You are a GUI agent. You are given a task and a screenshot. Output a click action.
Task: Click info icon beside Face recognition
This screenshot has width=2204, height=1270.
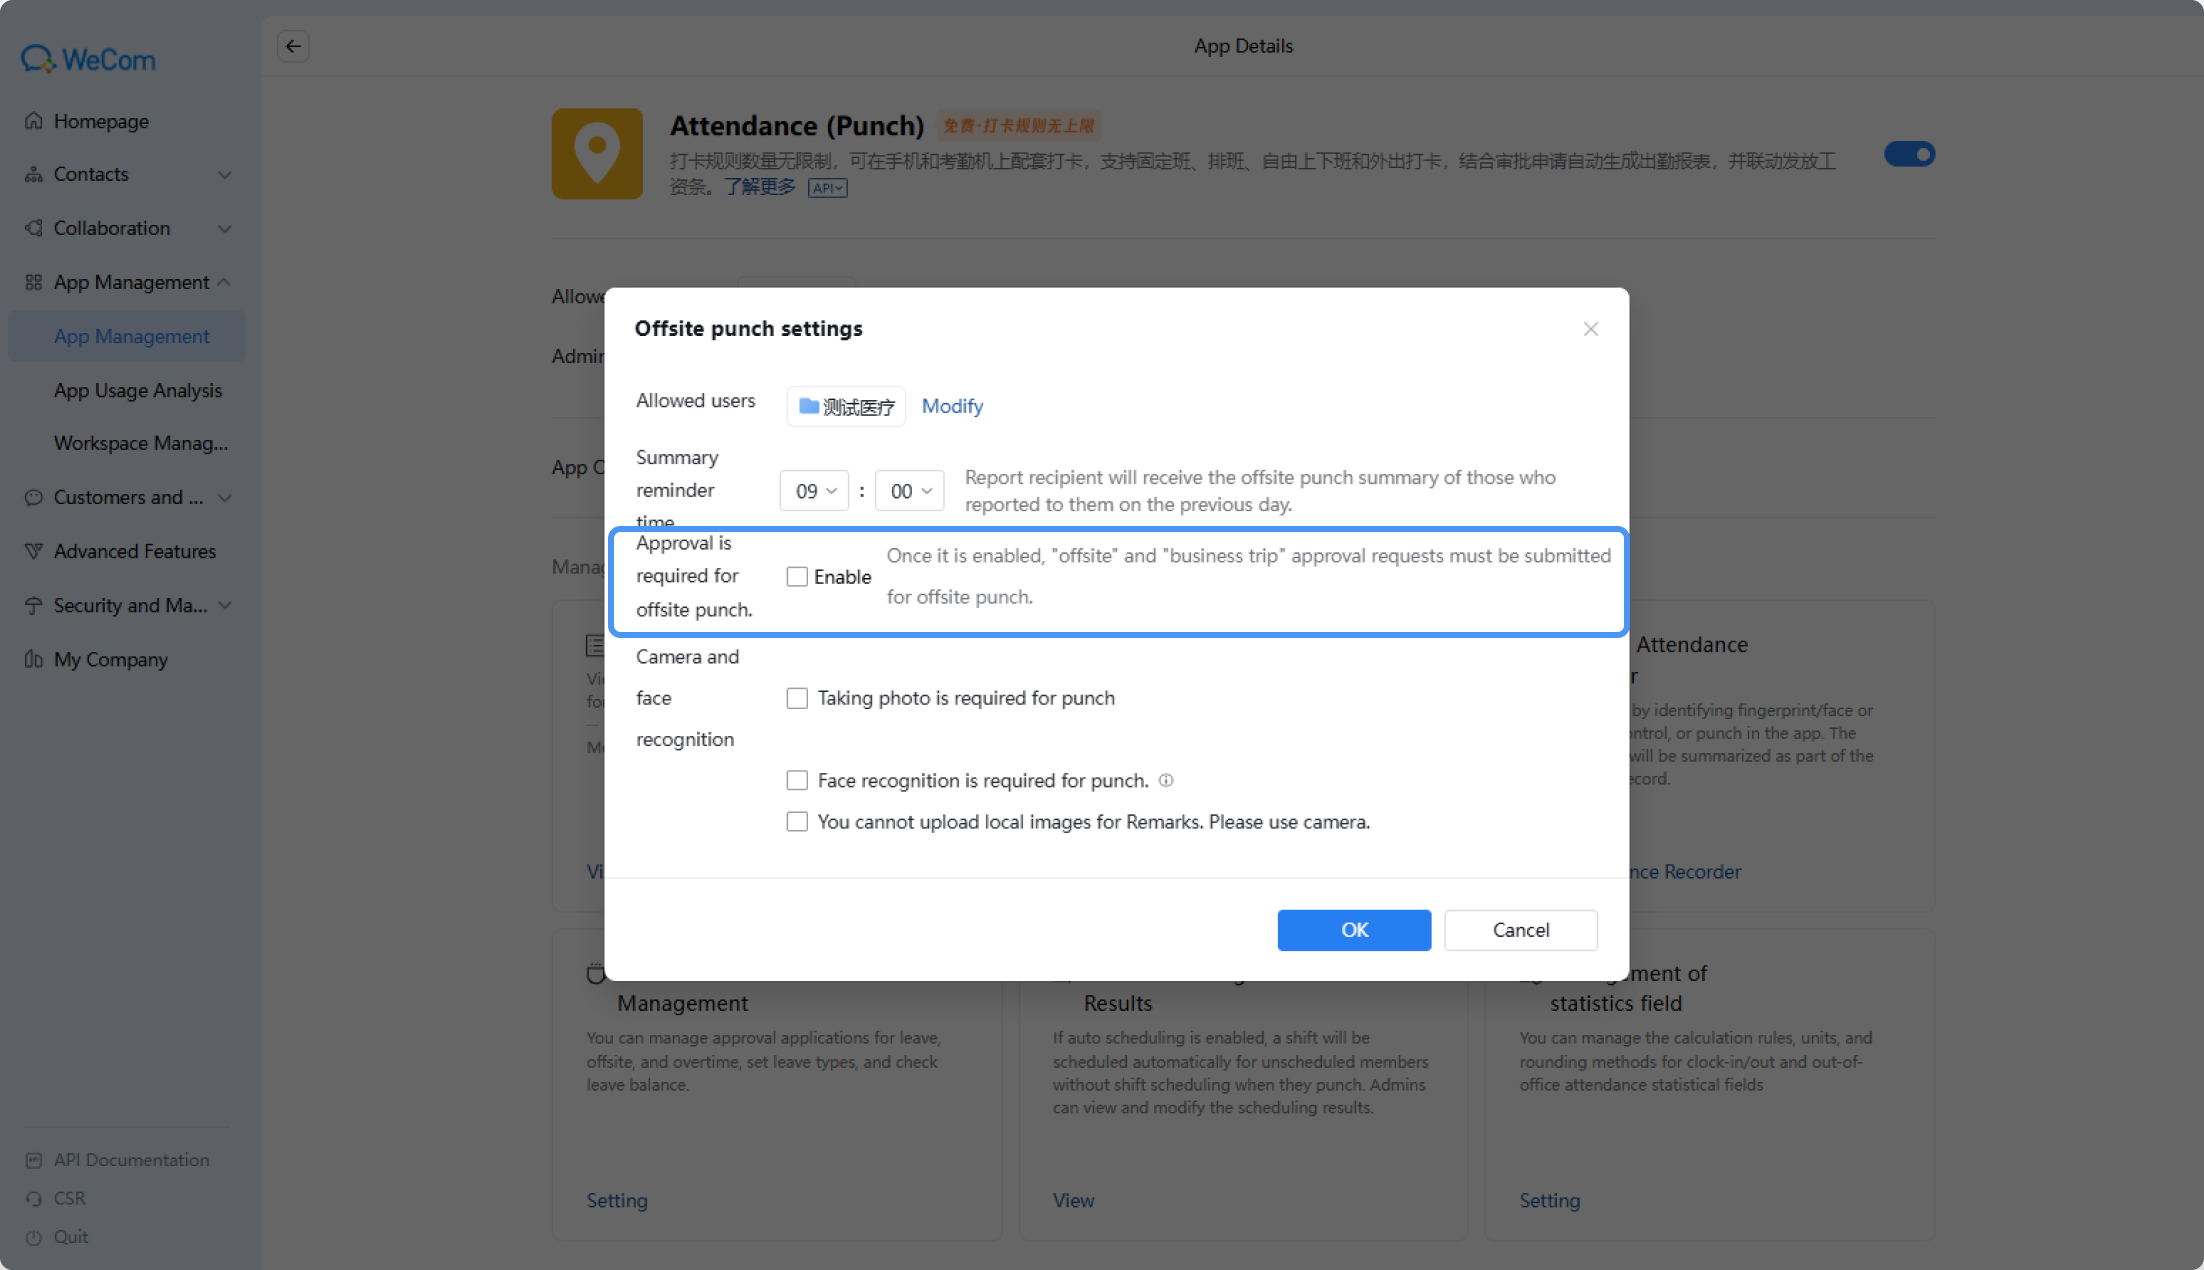pyautogui.click(x=1166, y=780)
